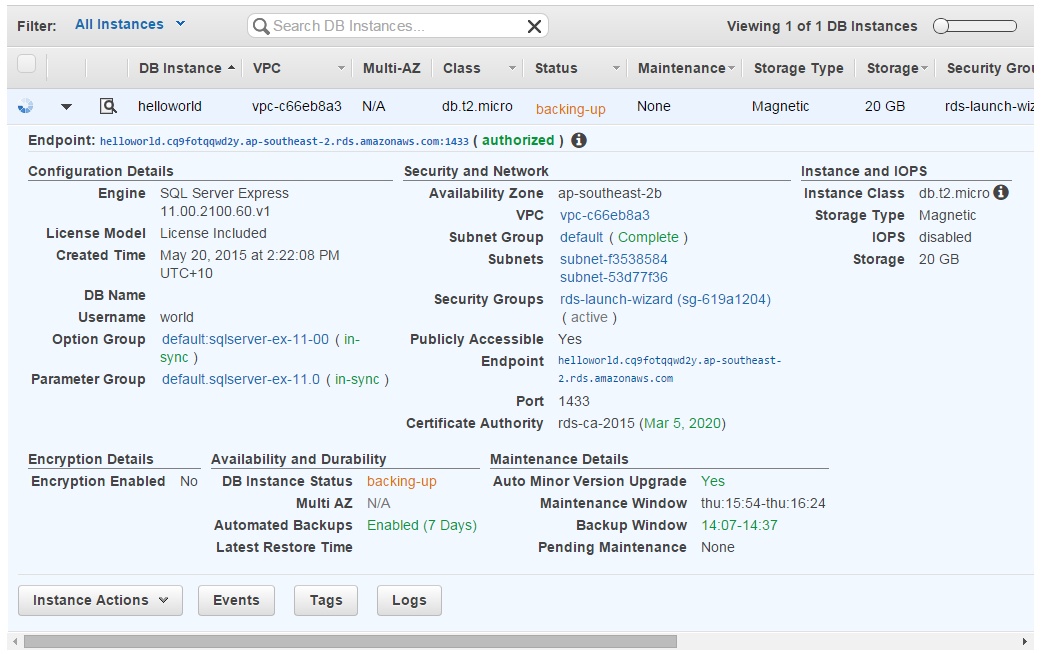Click the ap-southeast-2b availability zone value
1041x654 pixels.
click(x=609, y=193)
